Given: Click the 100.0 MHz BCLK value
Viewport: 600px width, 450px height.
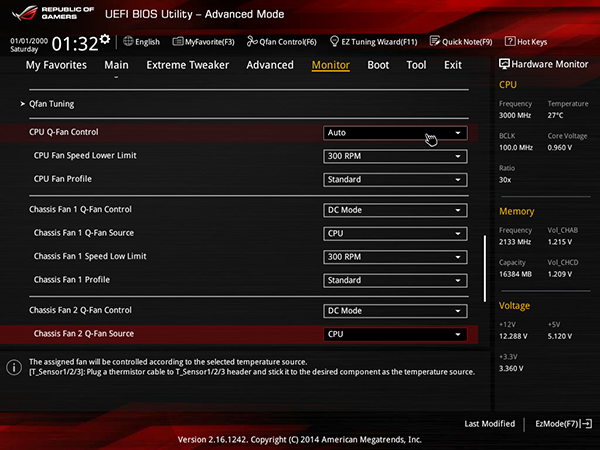Looking at the screenshot, I should tap(516, 147).
